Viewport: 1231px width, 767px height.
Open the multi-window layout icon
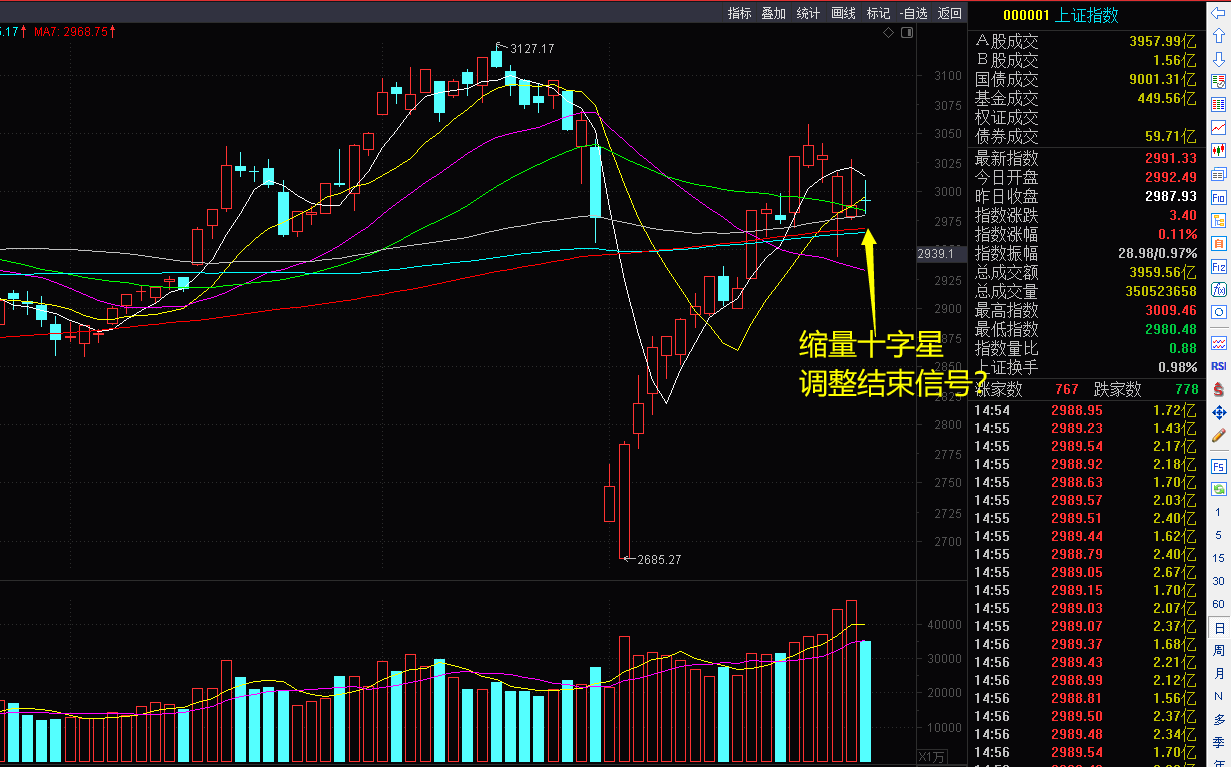1218,174
